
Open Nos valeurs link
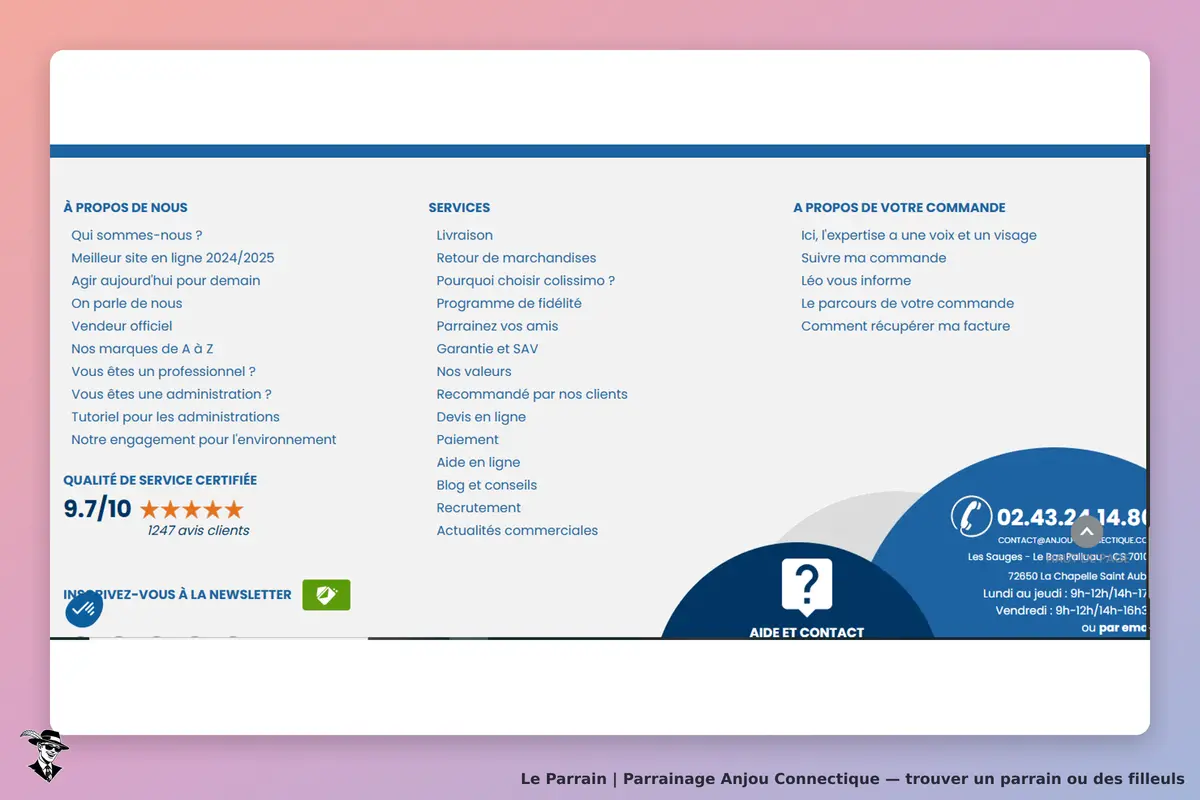[x=474, y=371]
